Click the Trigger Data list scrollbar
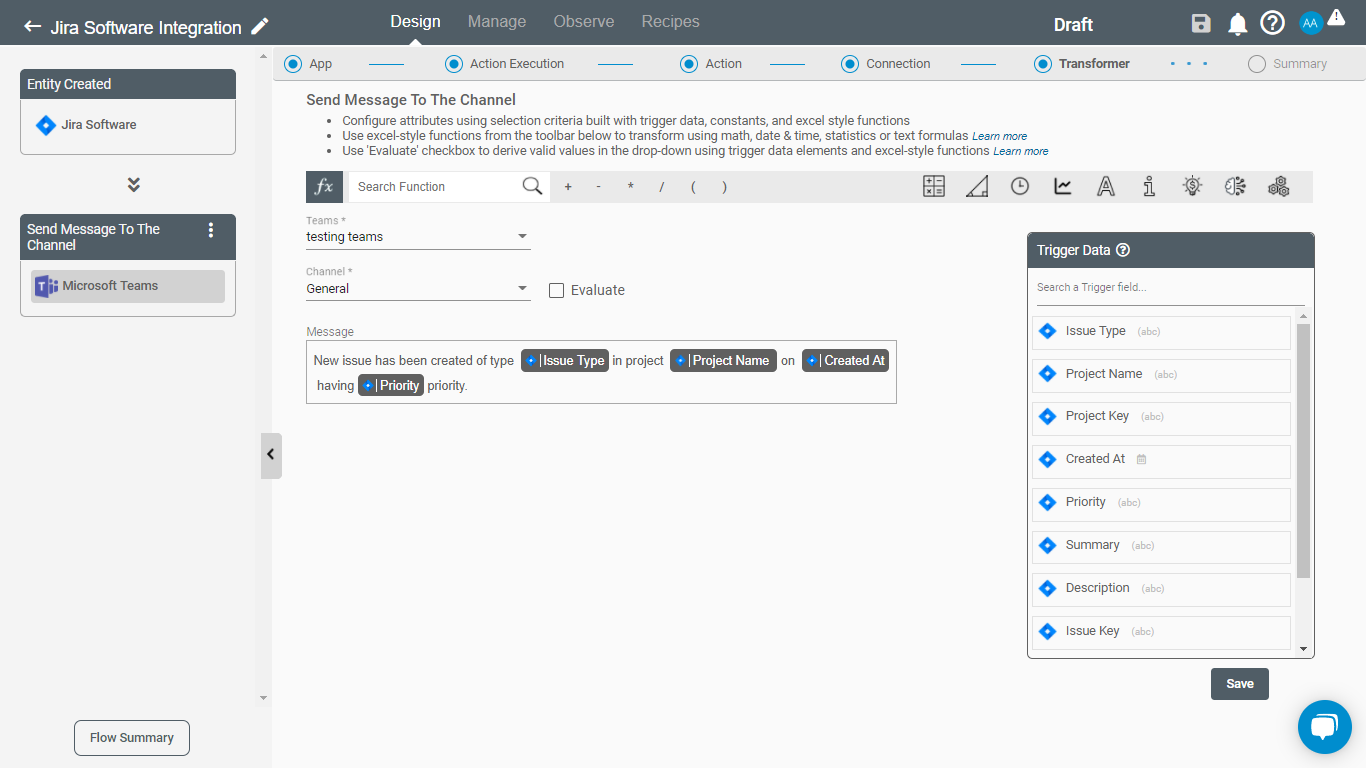Viewport: 1366px width, 768px height. (1303, 450)
